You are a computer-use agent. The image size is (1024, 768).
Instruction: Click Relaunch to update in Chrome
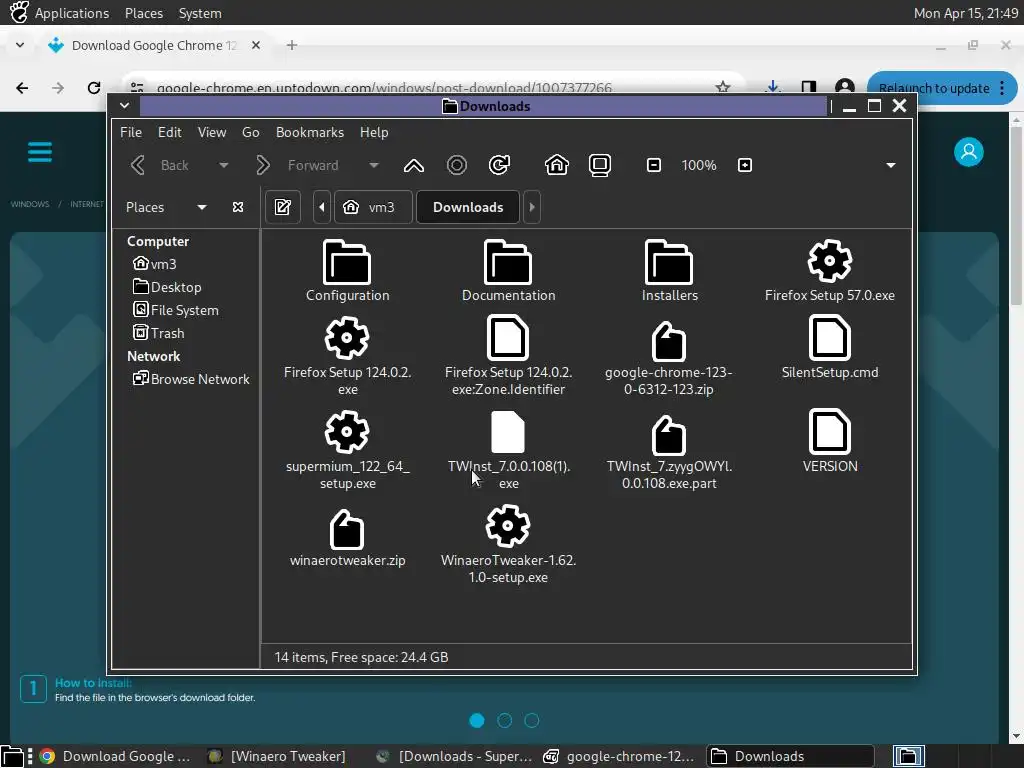point(934,88)
